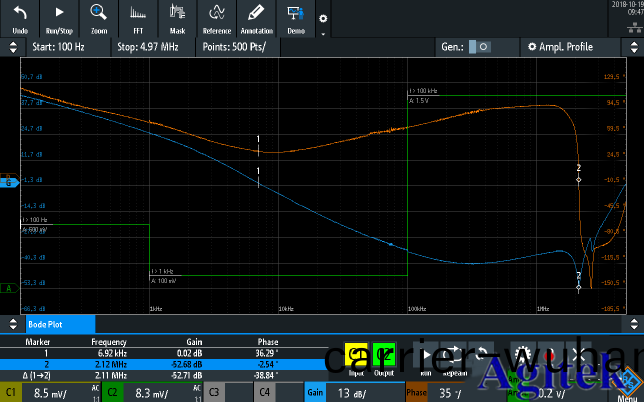Launch the Demo mode icon
The width and height of the screenshot is (644, 402).
[295, 18]
